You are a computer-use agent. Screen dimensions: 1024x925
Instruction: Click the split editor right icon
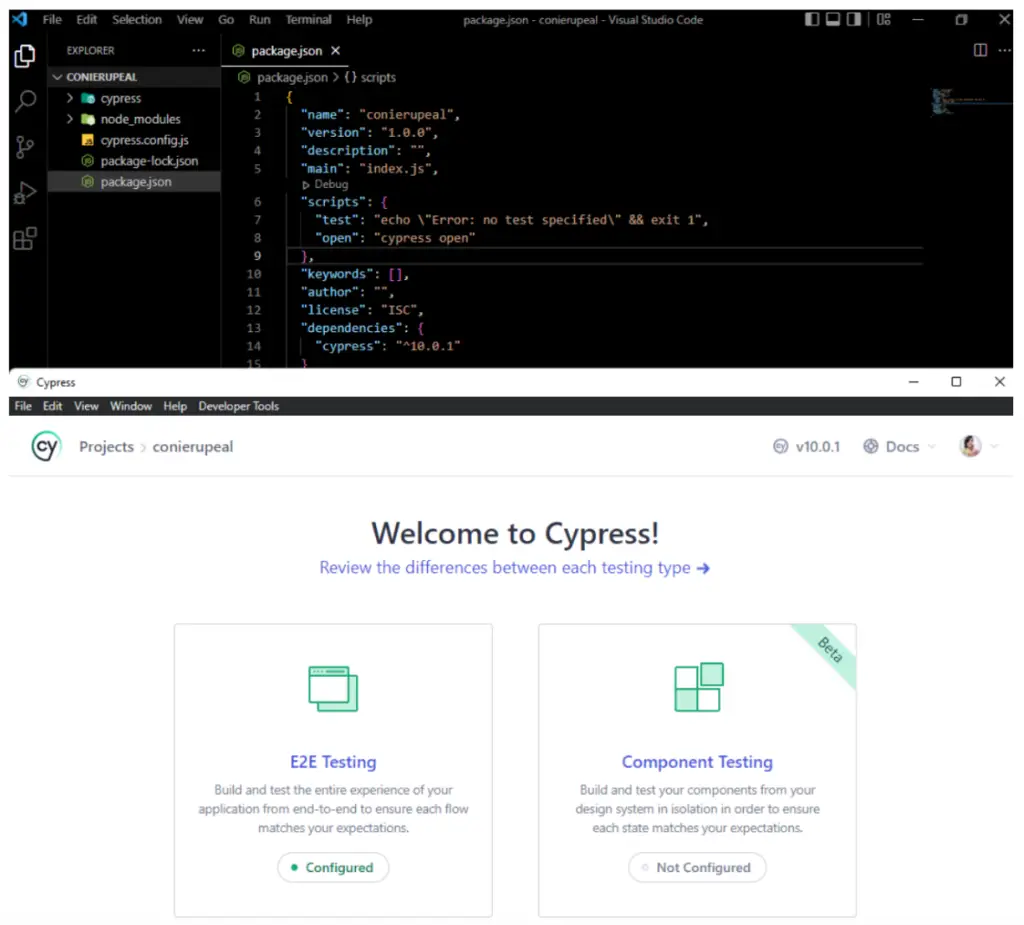980,51
